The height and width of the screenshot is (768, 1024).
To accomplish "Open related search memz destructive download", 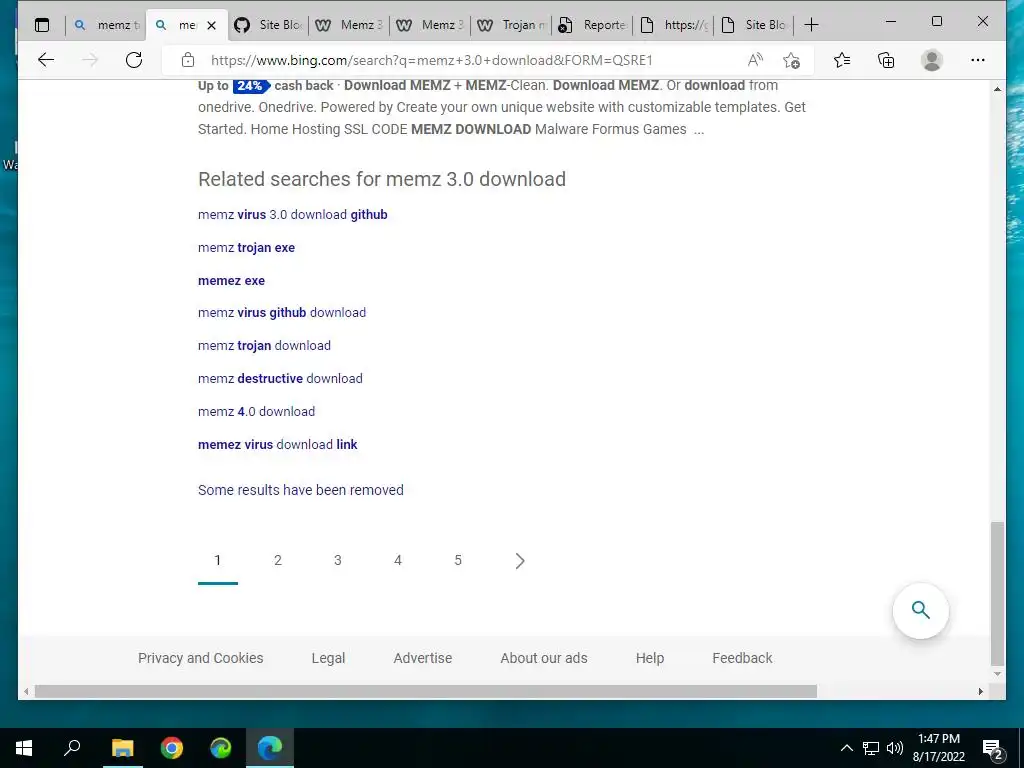I will (280, 379).
